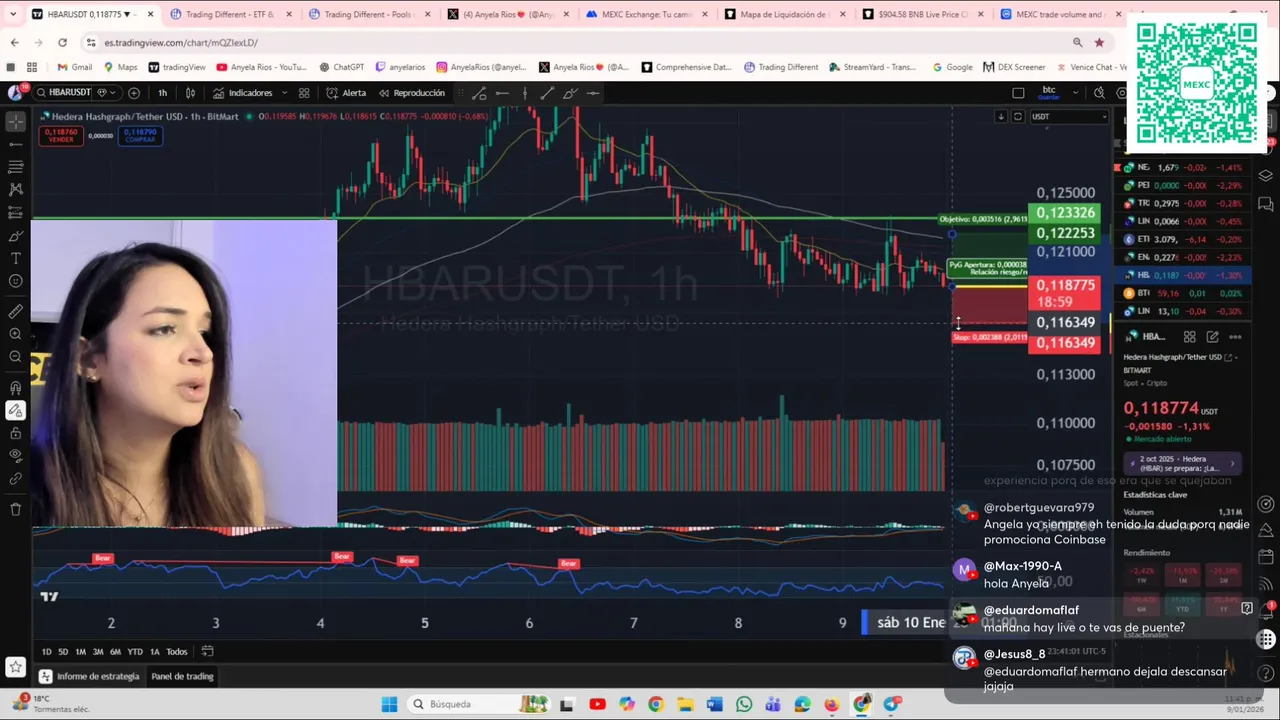
Task: Select the ETH row in the watchlist
Action: (x=1183, y=239)
